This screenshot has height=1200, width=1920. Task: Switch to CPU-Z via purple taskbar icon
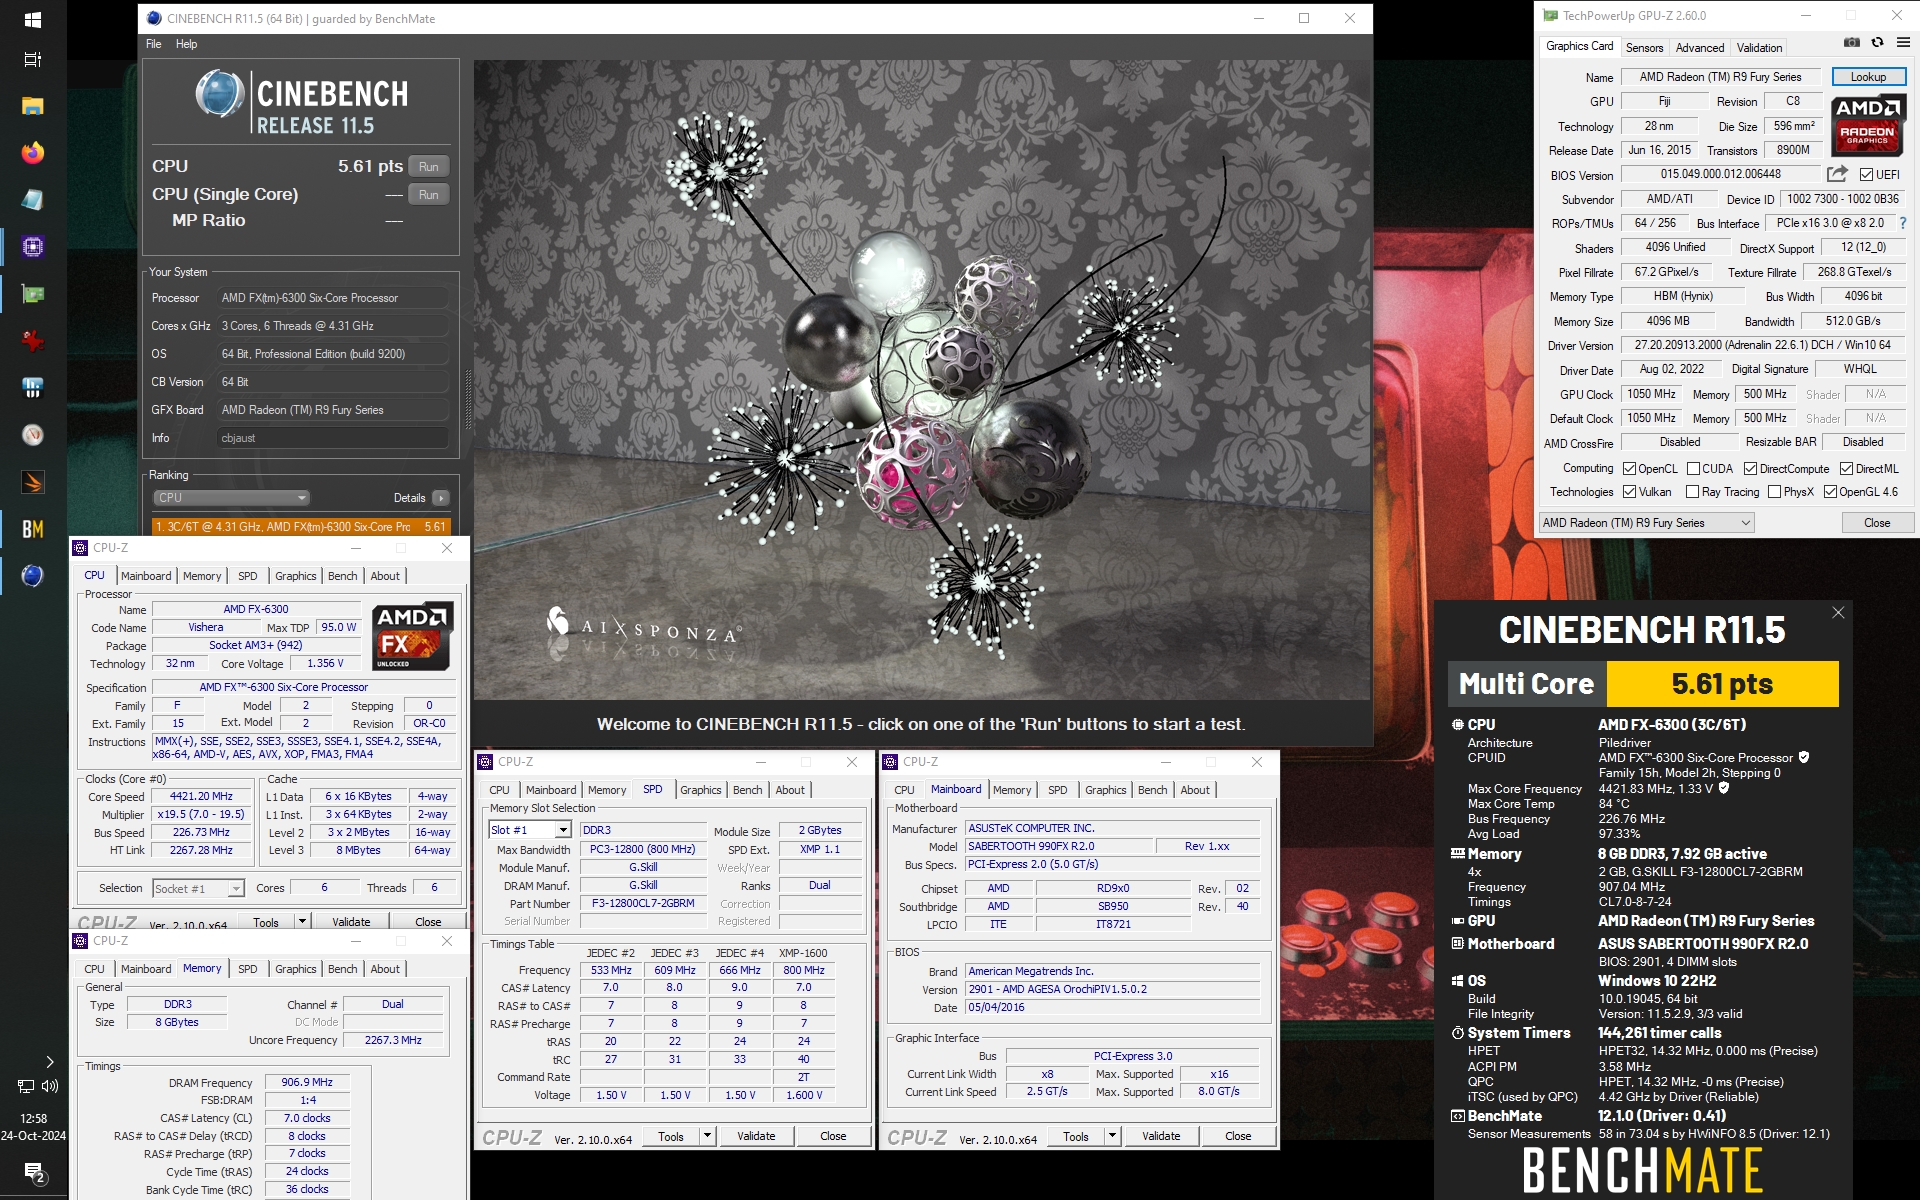point(33,246)
